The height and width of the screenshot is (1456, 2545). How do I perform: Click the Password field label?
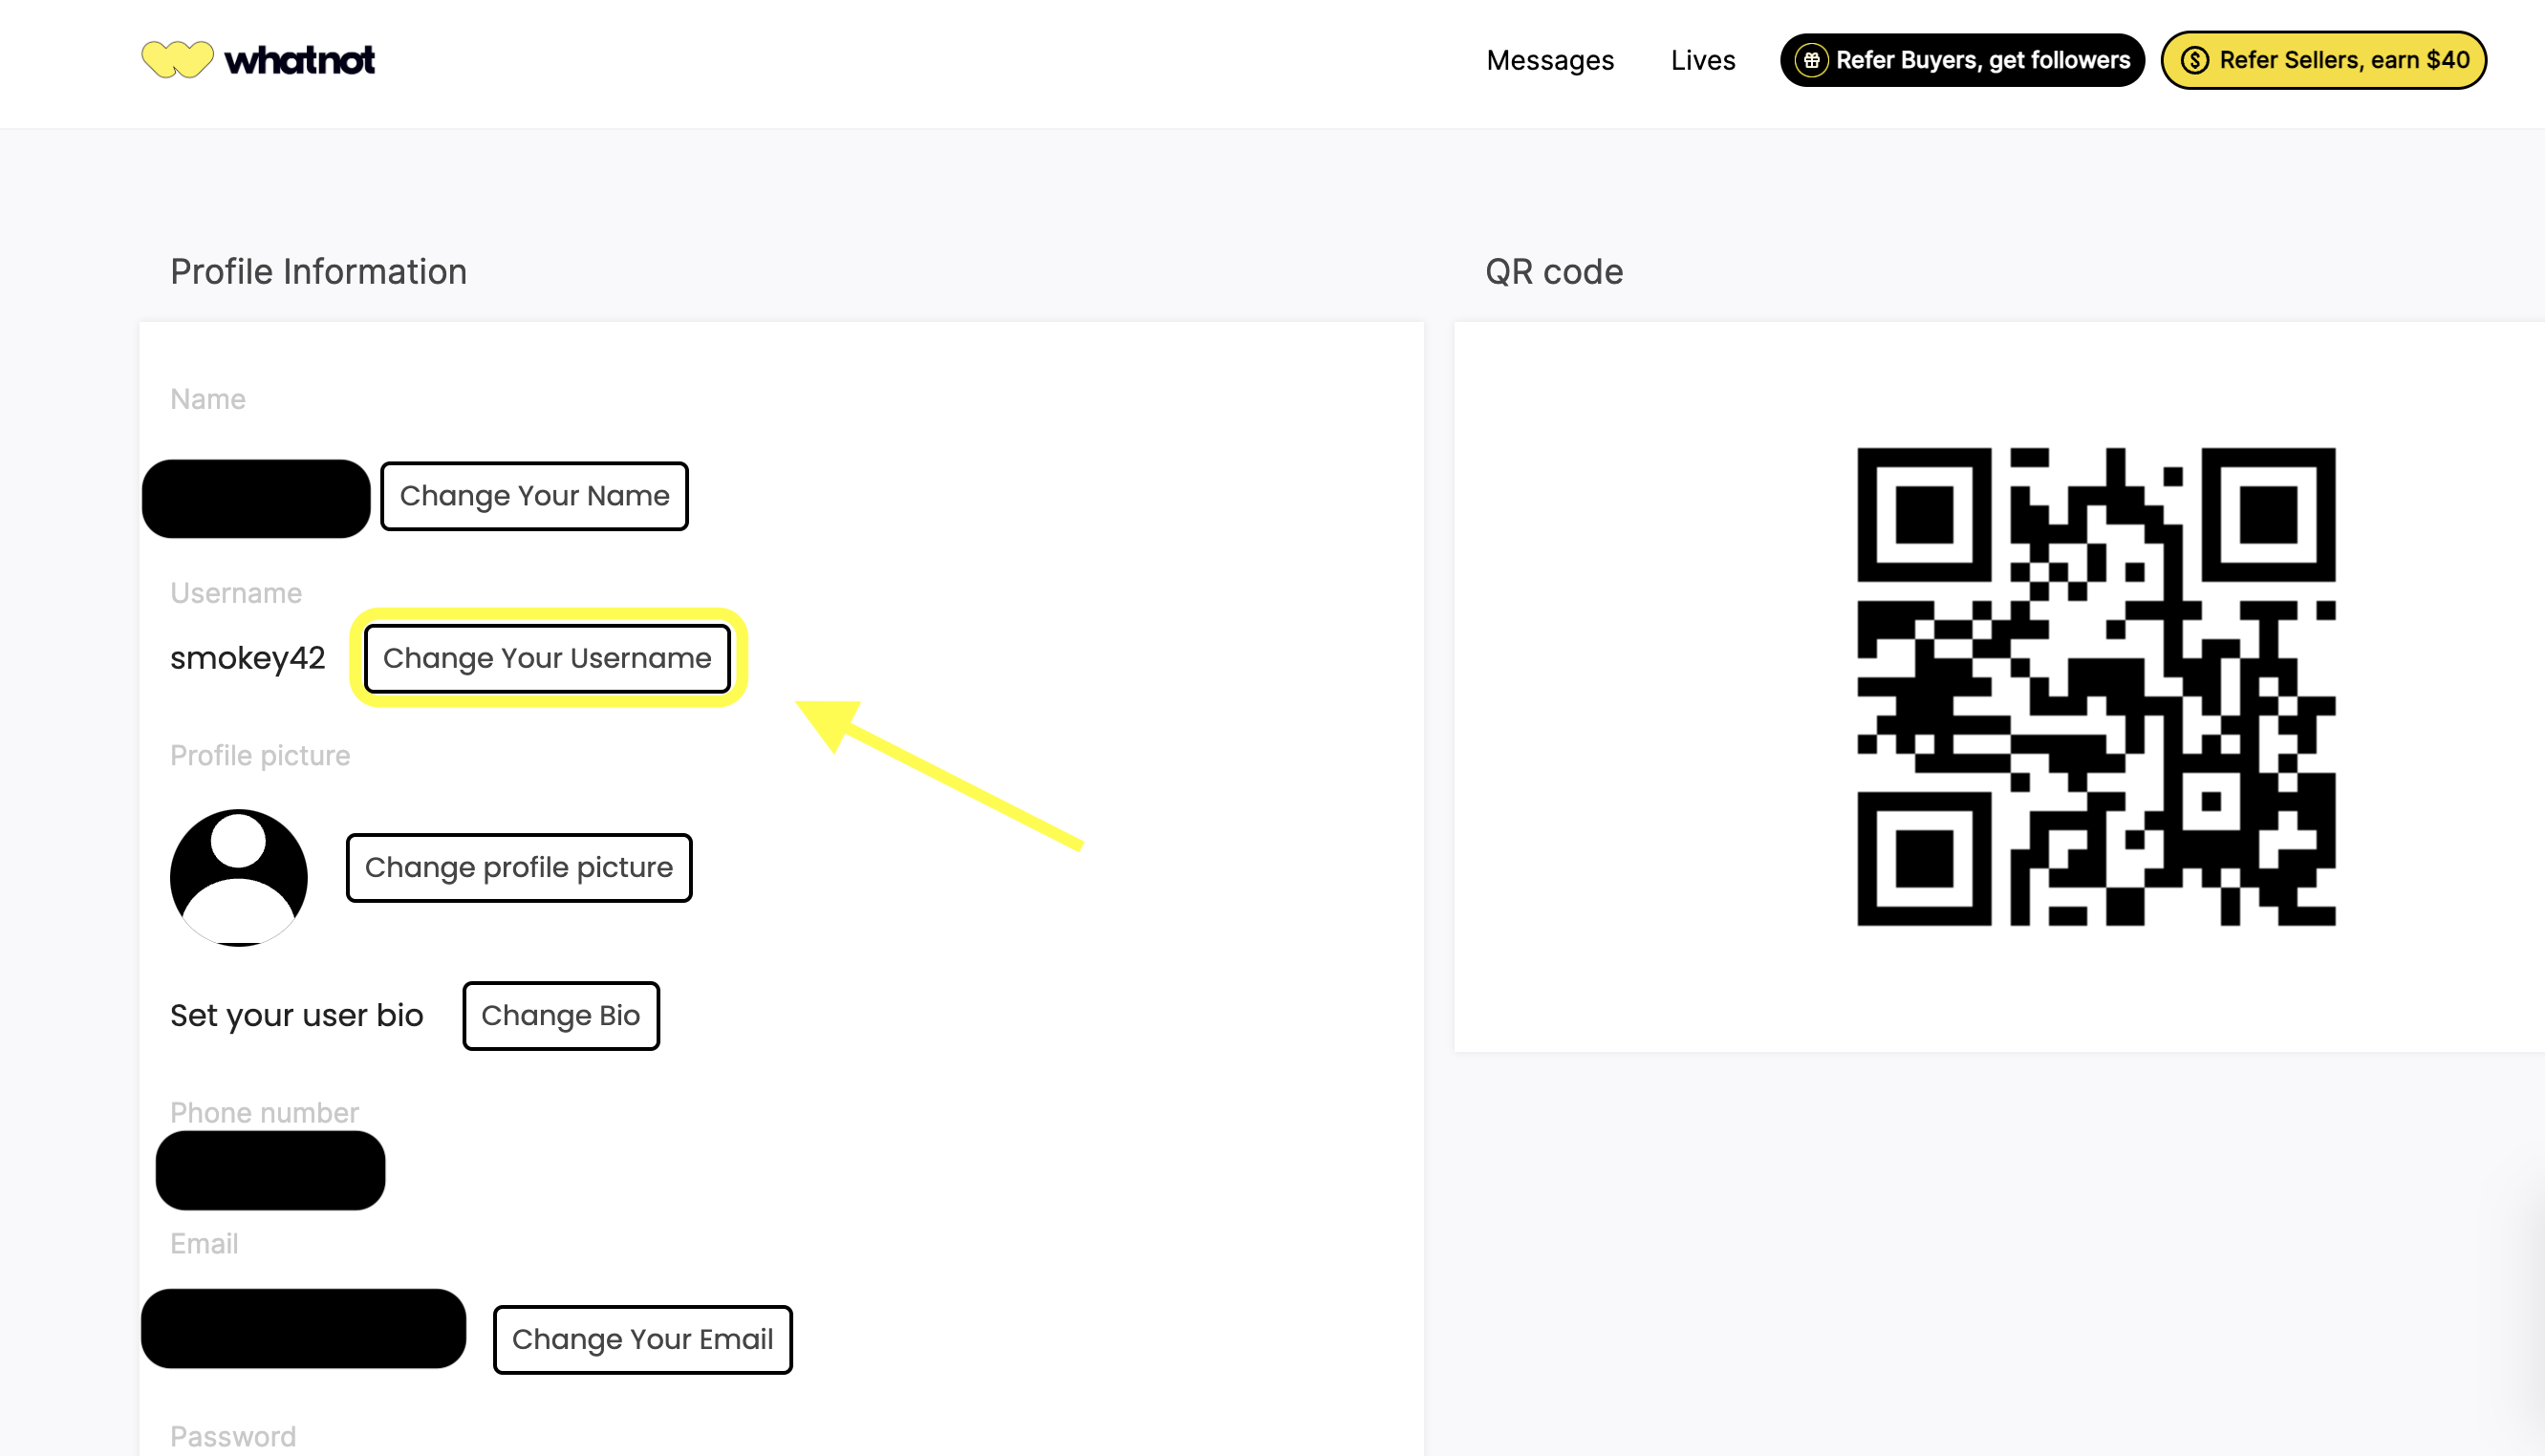coord(233,1437)
